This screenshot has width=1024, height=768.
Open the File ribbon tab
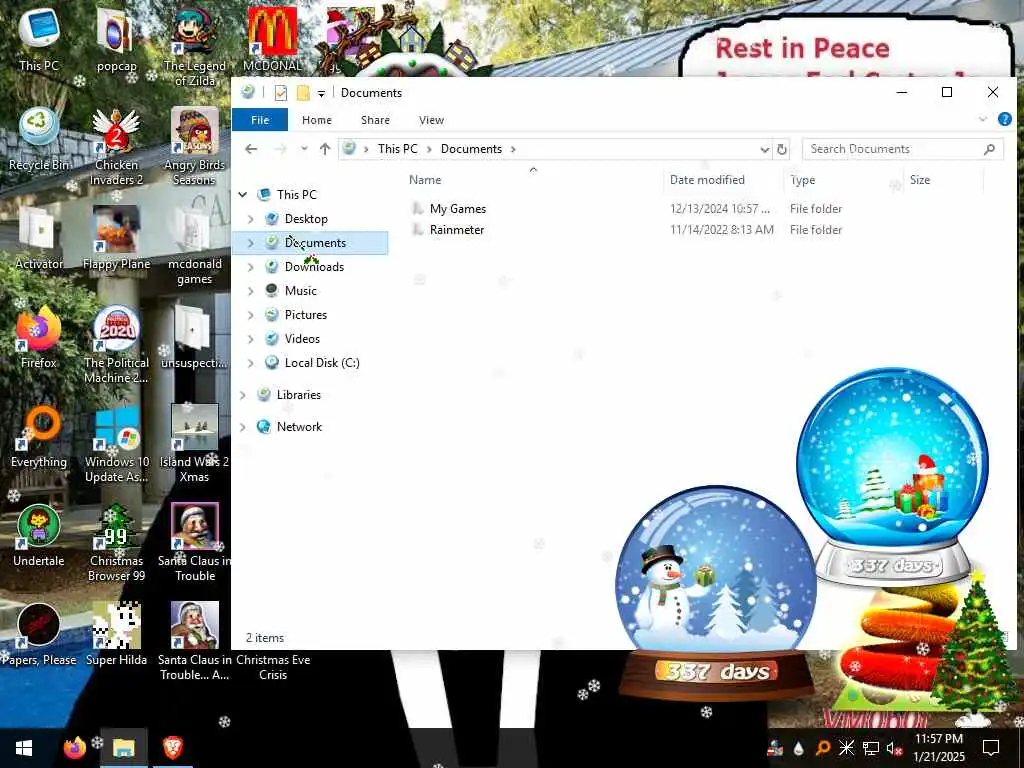pyautogui.click(x=260, y=120)
